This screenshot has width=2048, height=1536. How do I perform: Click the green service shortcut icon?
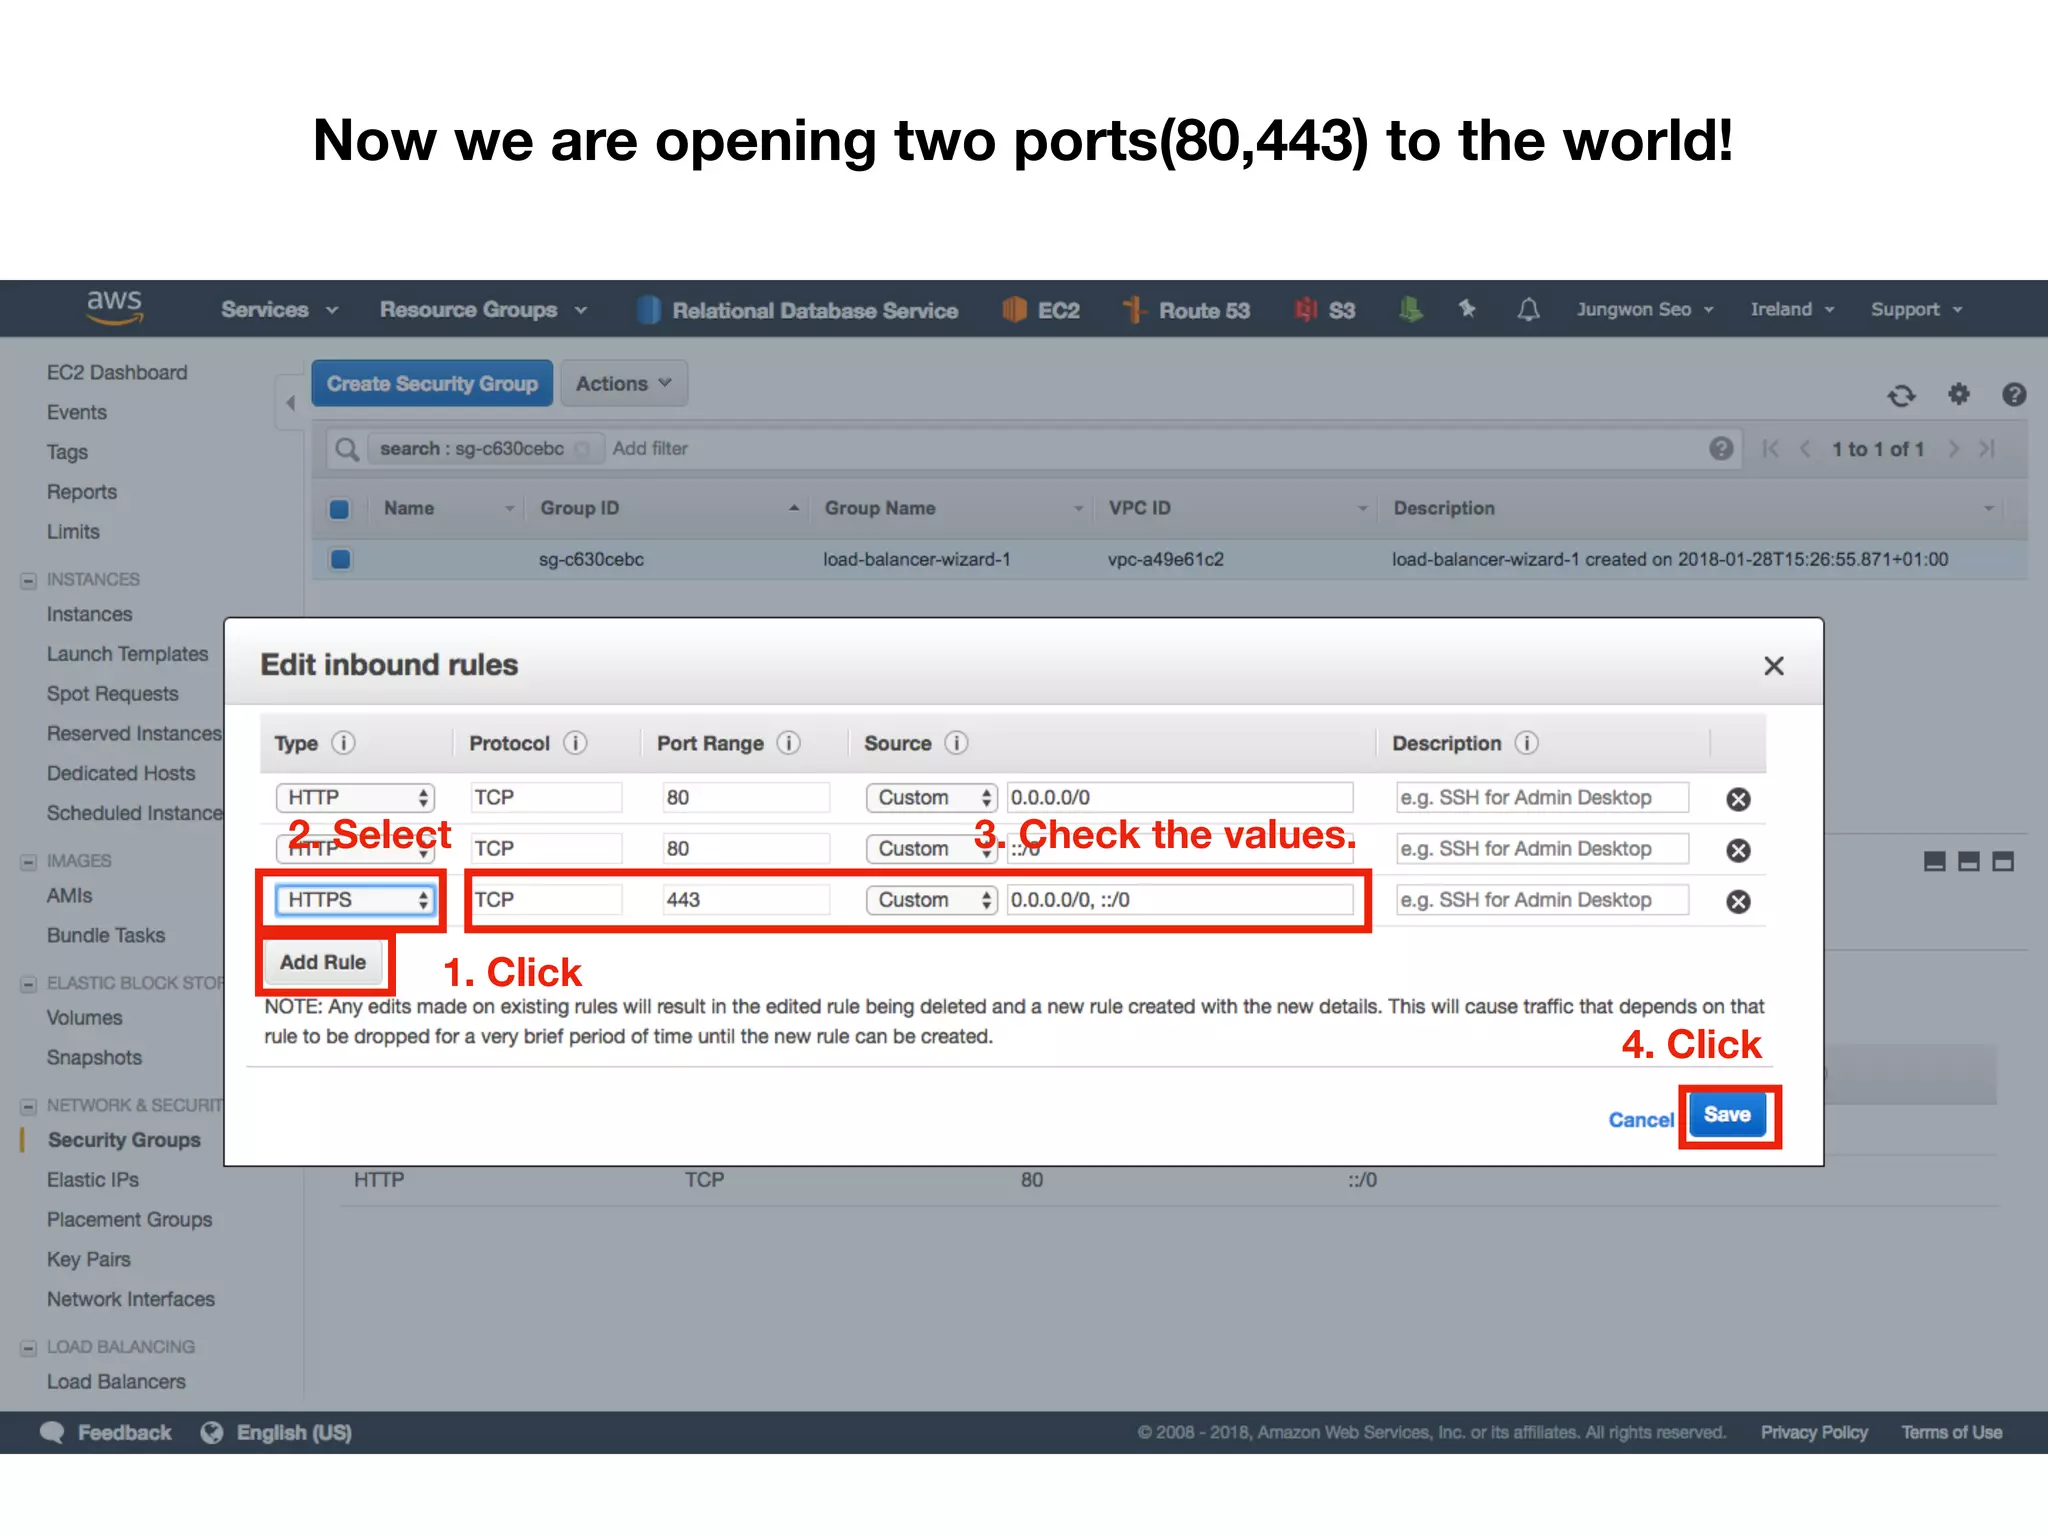(x=1411, y=309)
